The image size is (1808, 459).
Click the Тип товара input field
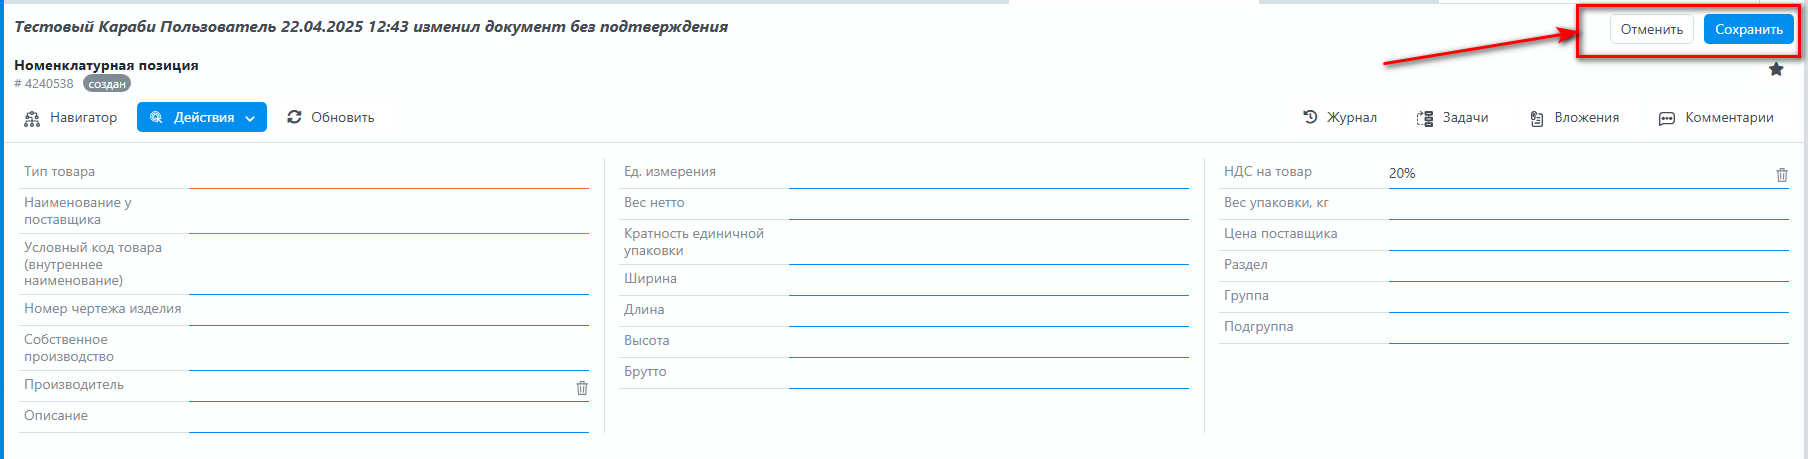(388, 174)
